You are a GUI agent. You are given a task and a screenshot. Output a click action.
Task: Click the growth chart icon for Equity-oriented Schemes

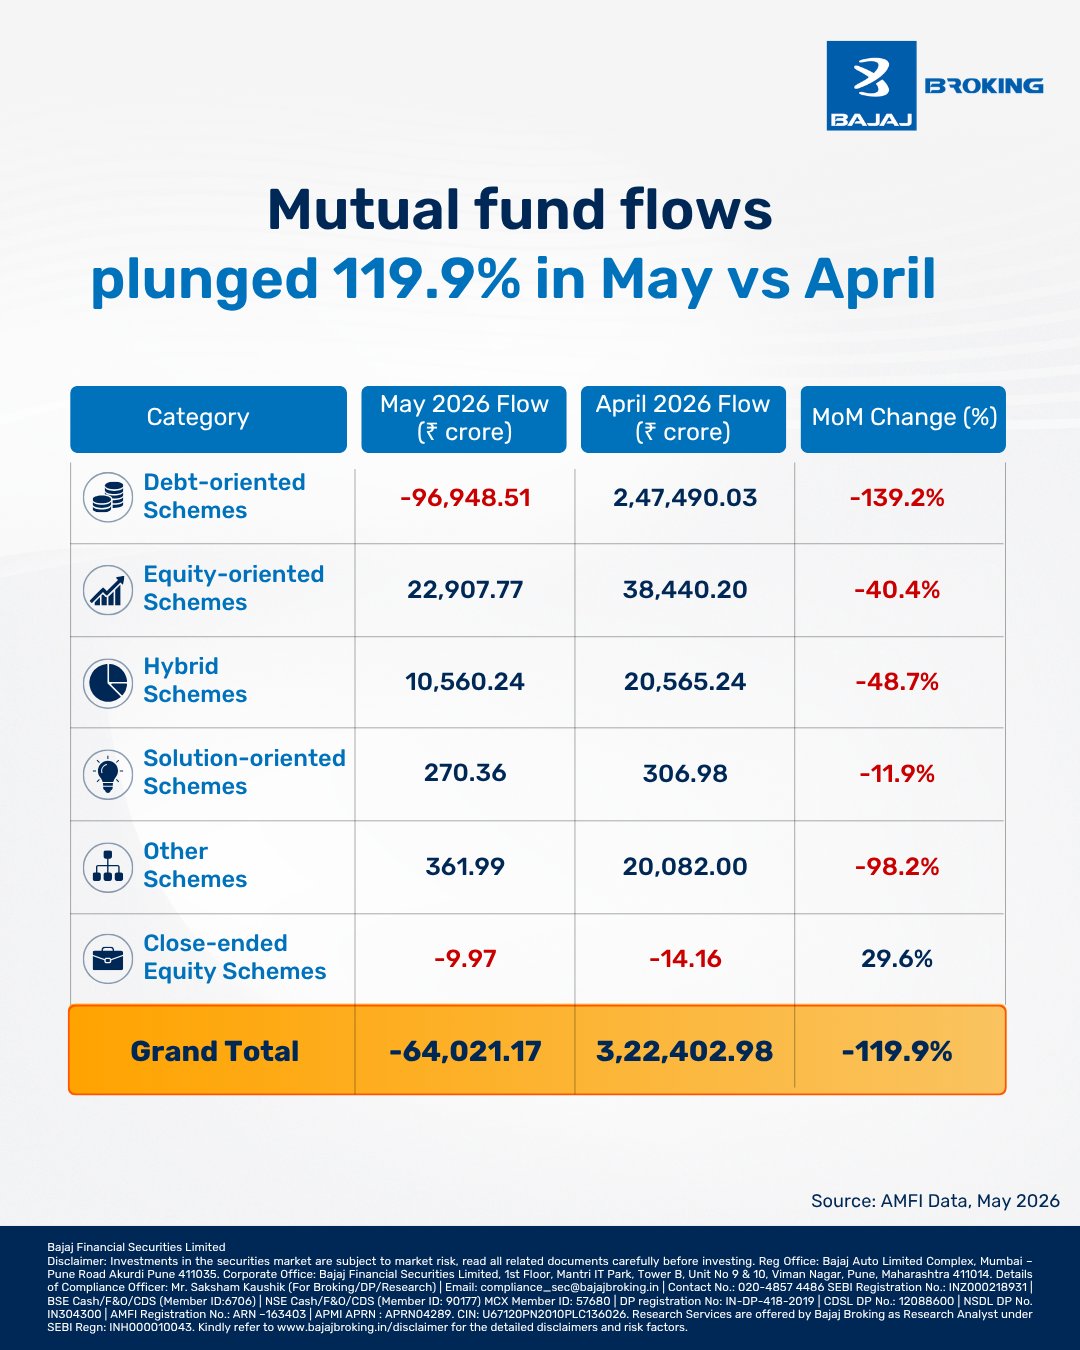(x=107, y=589)
